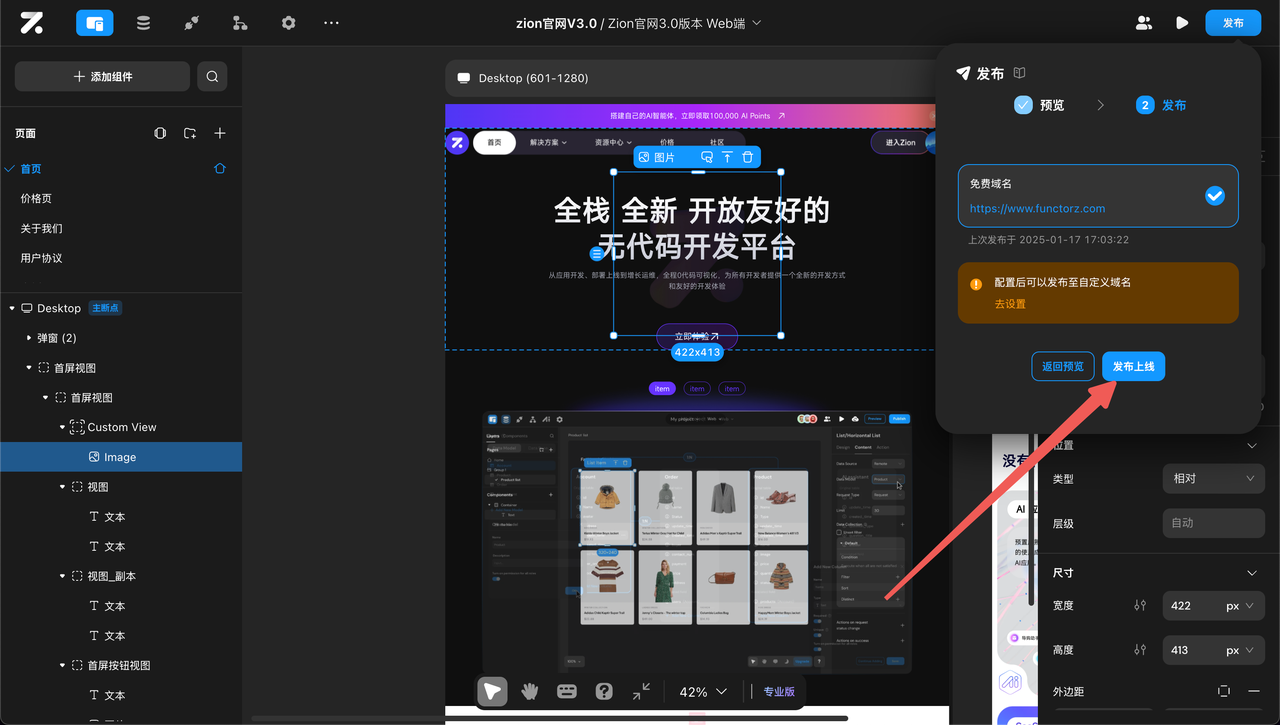Open the branch/workflow icon in top bar
The height and width of the screenshot is (725, 1280).
(240, 23)
